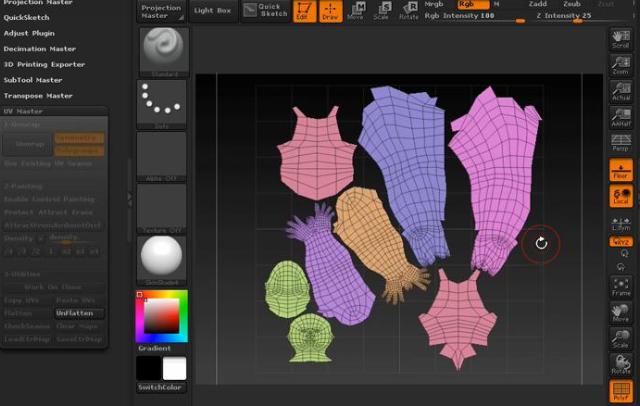
Task: Toggle PolyF polyframe display
Action: [621, 391]
